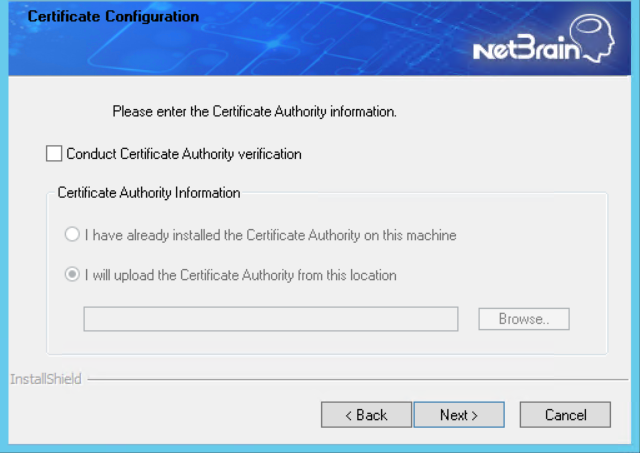Click the InstallShield label
The image size is (640, 453).
pos(46,380)
